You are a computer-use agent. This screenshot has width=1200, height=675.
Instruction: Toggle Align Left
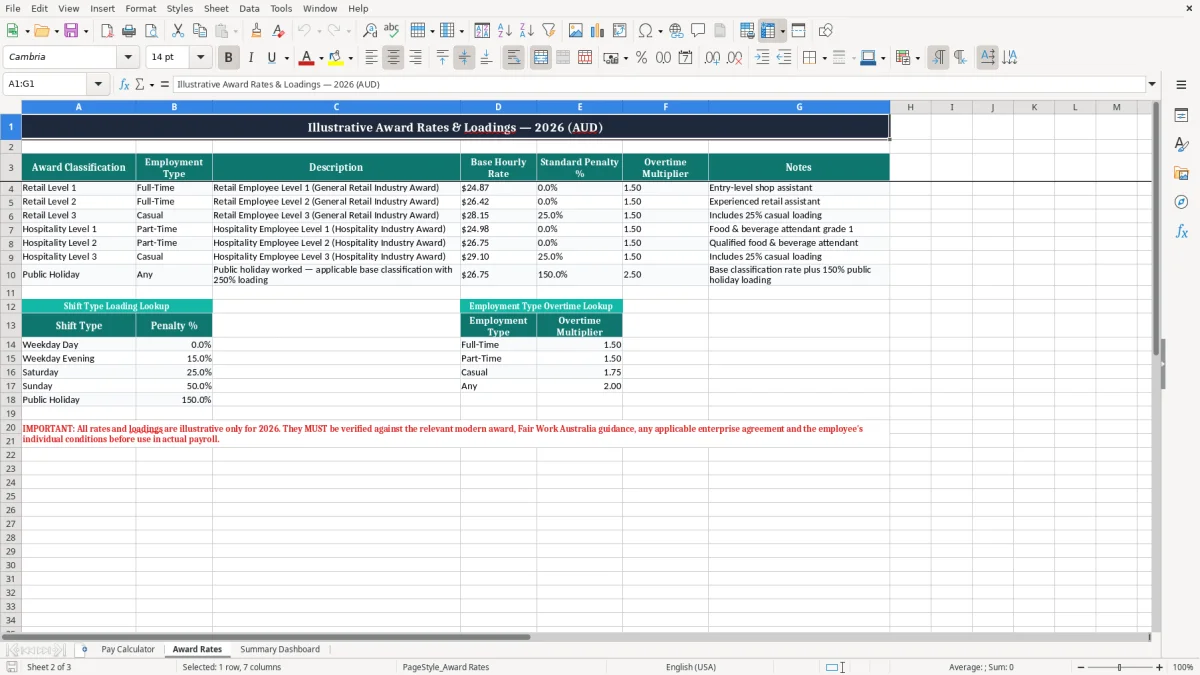tap(371, 58)
